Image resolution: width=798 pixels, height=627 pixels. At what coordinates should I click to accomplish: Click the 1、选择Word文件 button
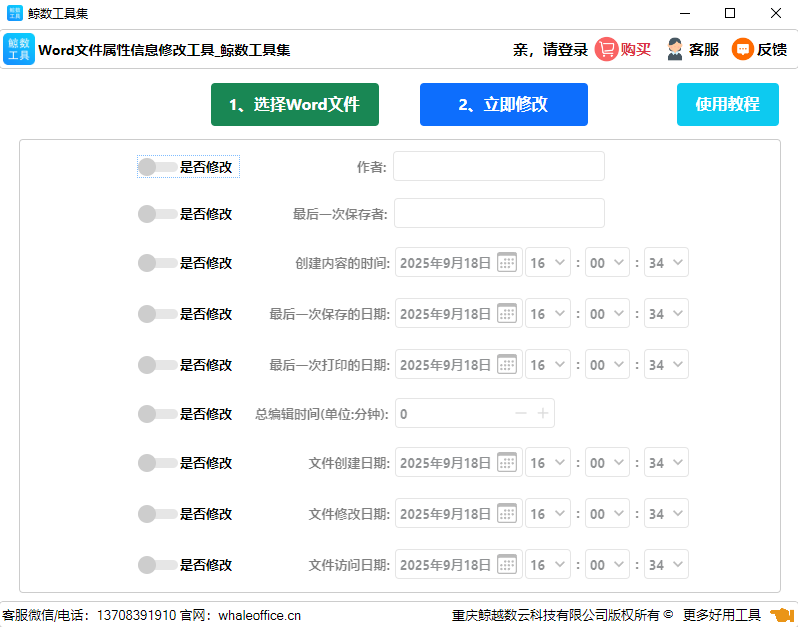pos(295,104)
